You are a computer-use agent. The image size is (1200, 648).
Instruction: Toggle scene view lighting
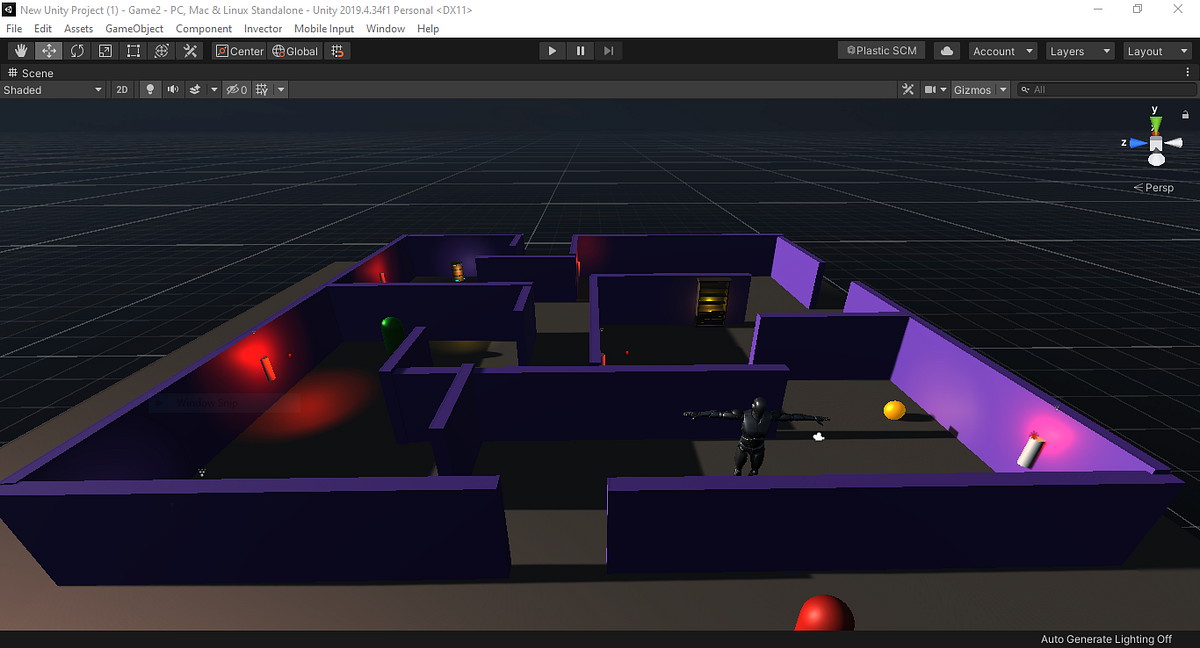[149, 89]
